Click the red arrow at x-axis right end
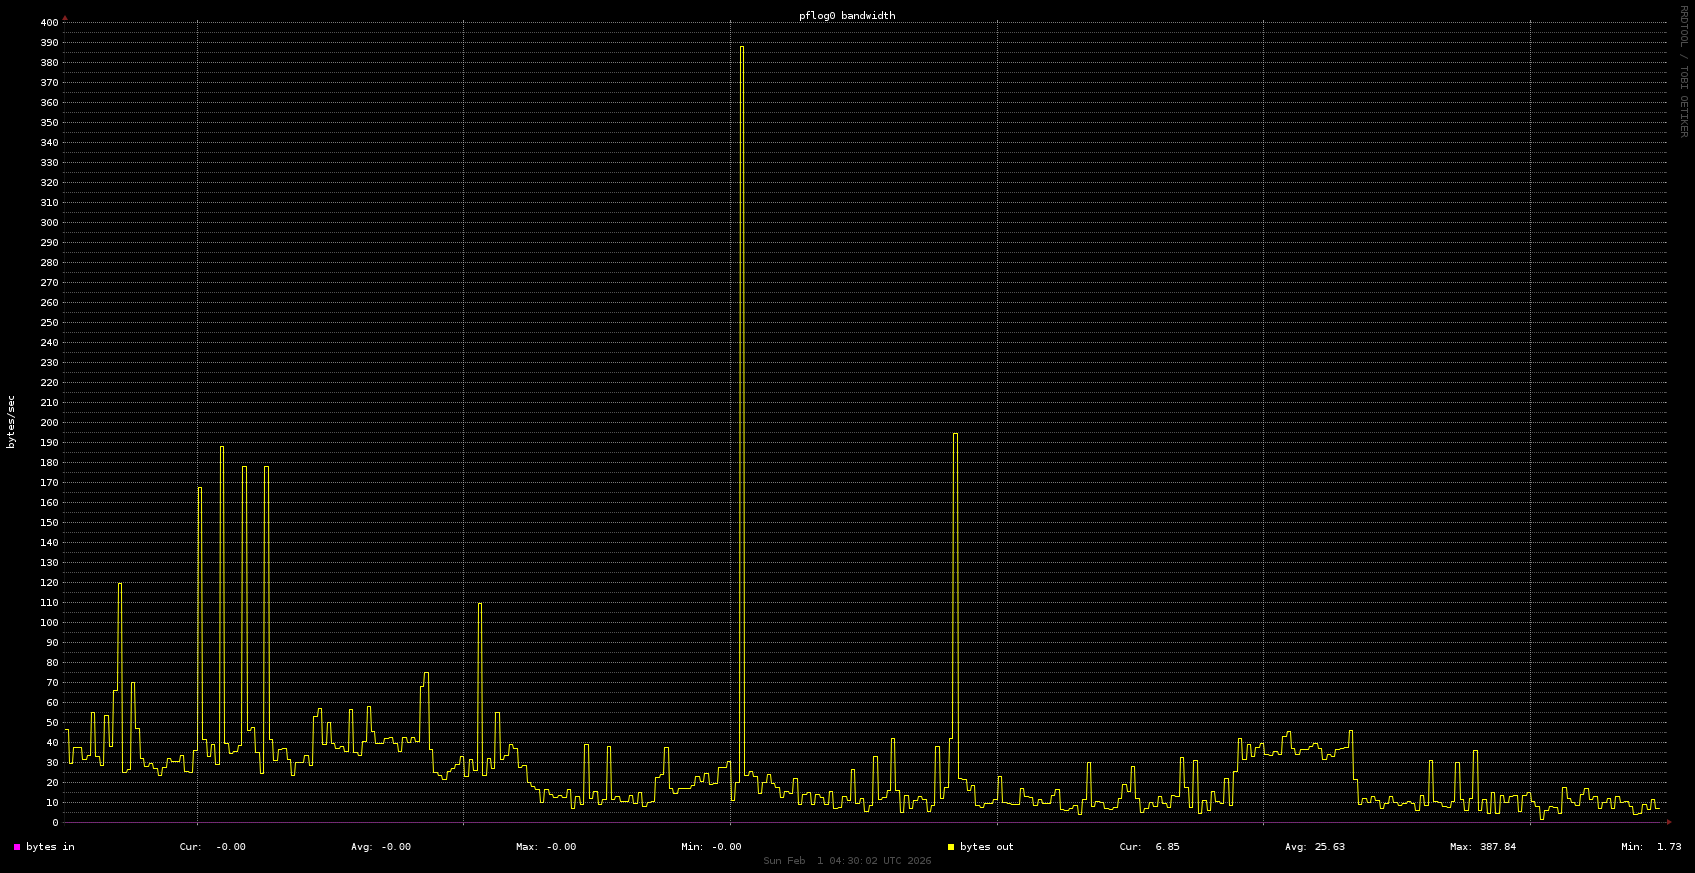 tap(1668, 822)
